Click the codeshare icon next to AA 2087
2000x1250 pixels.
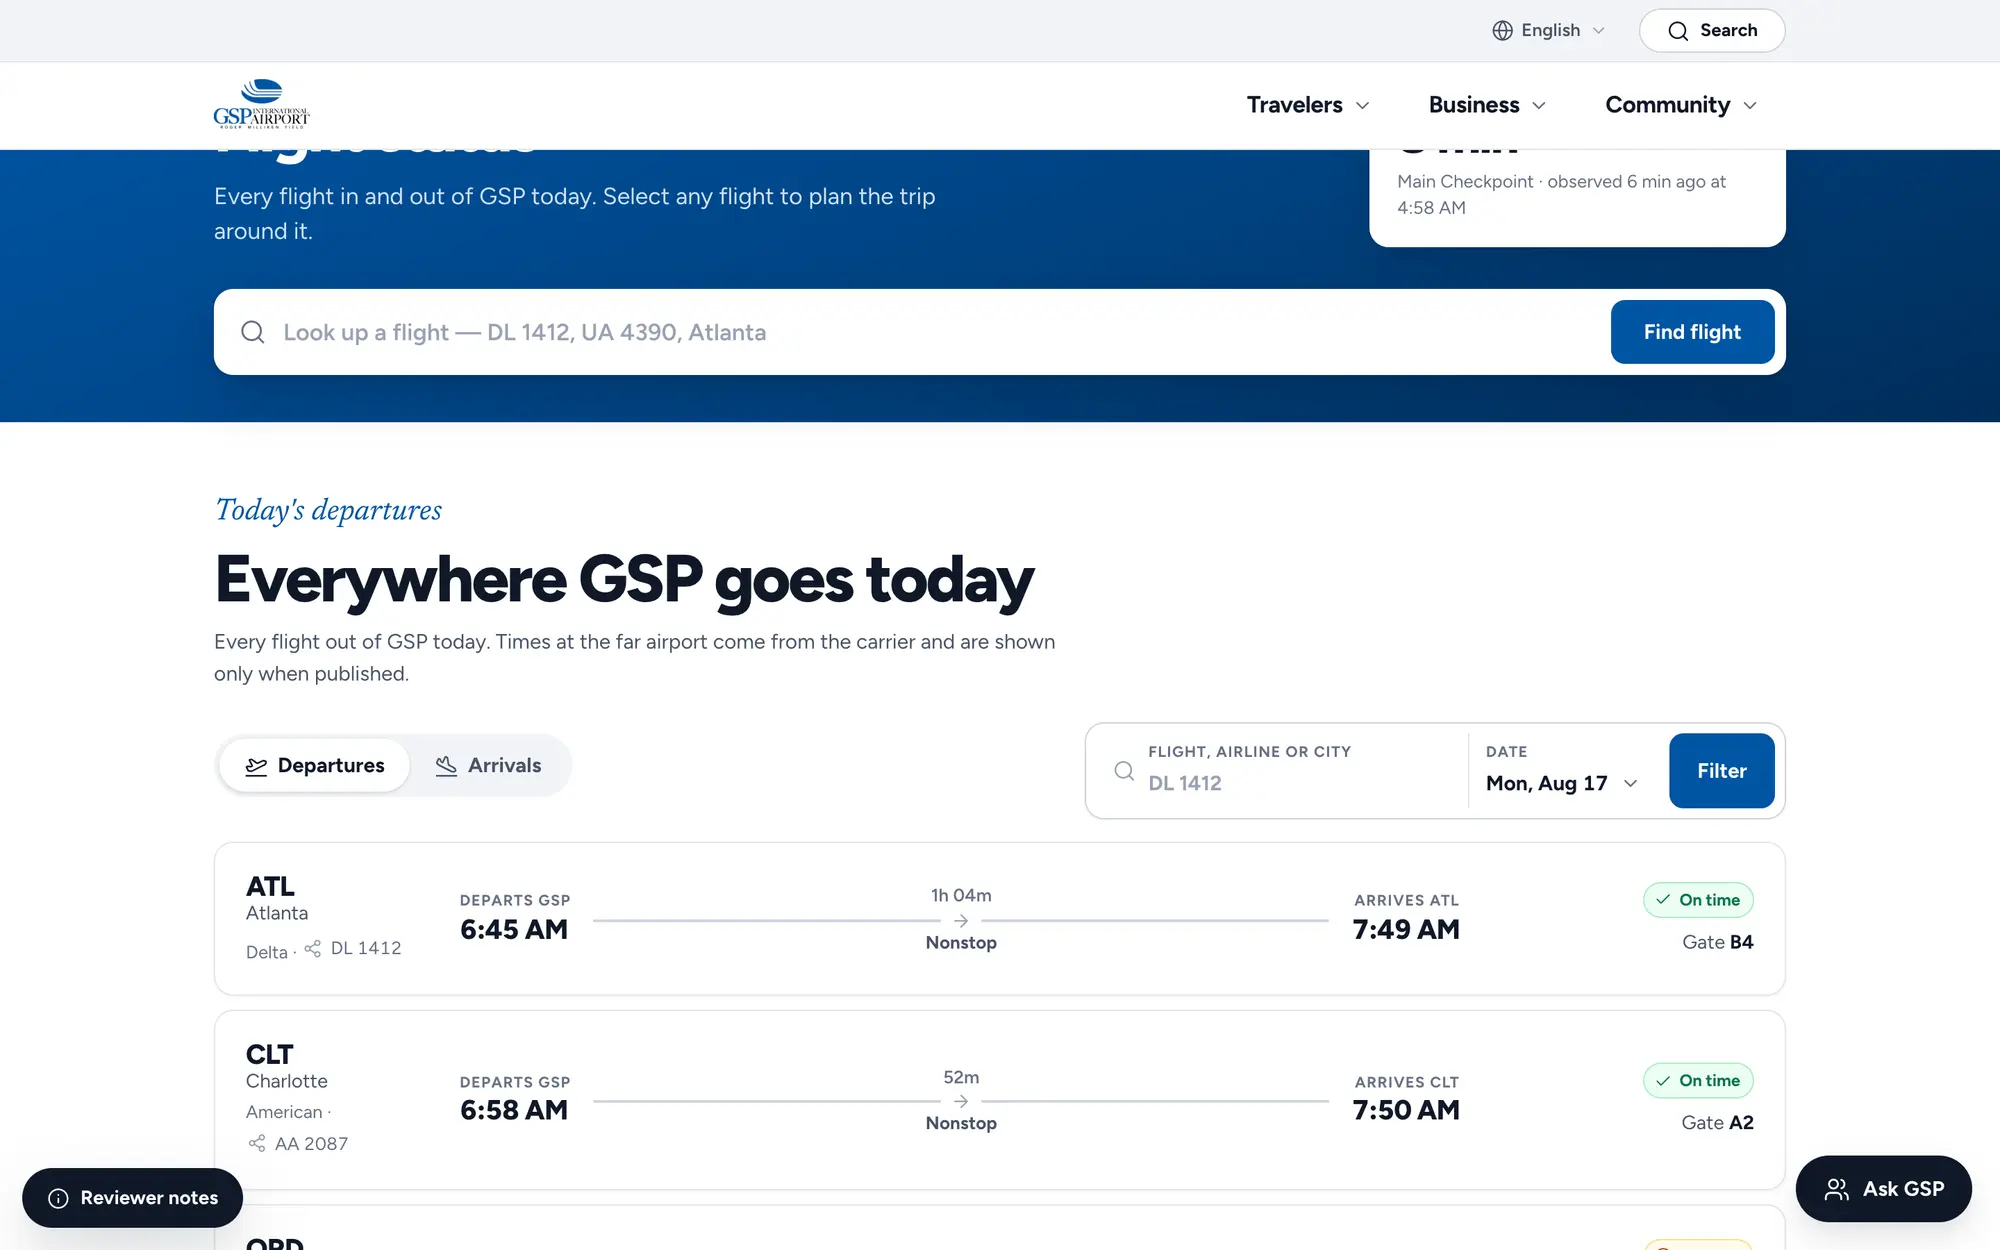coord(257,1143)
